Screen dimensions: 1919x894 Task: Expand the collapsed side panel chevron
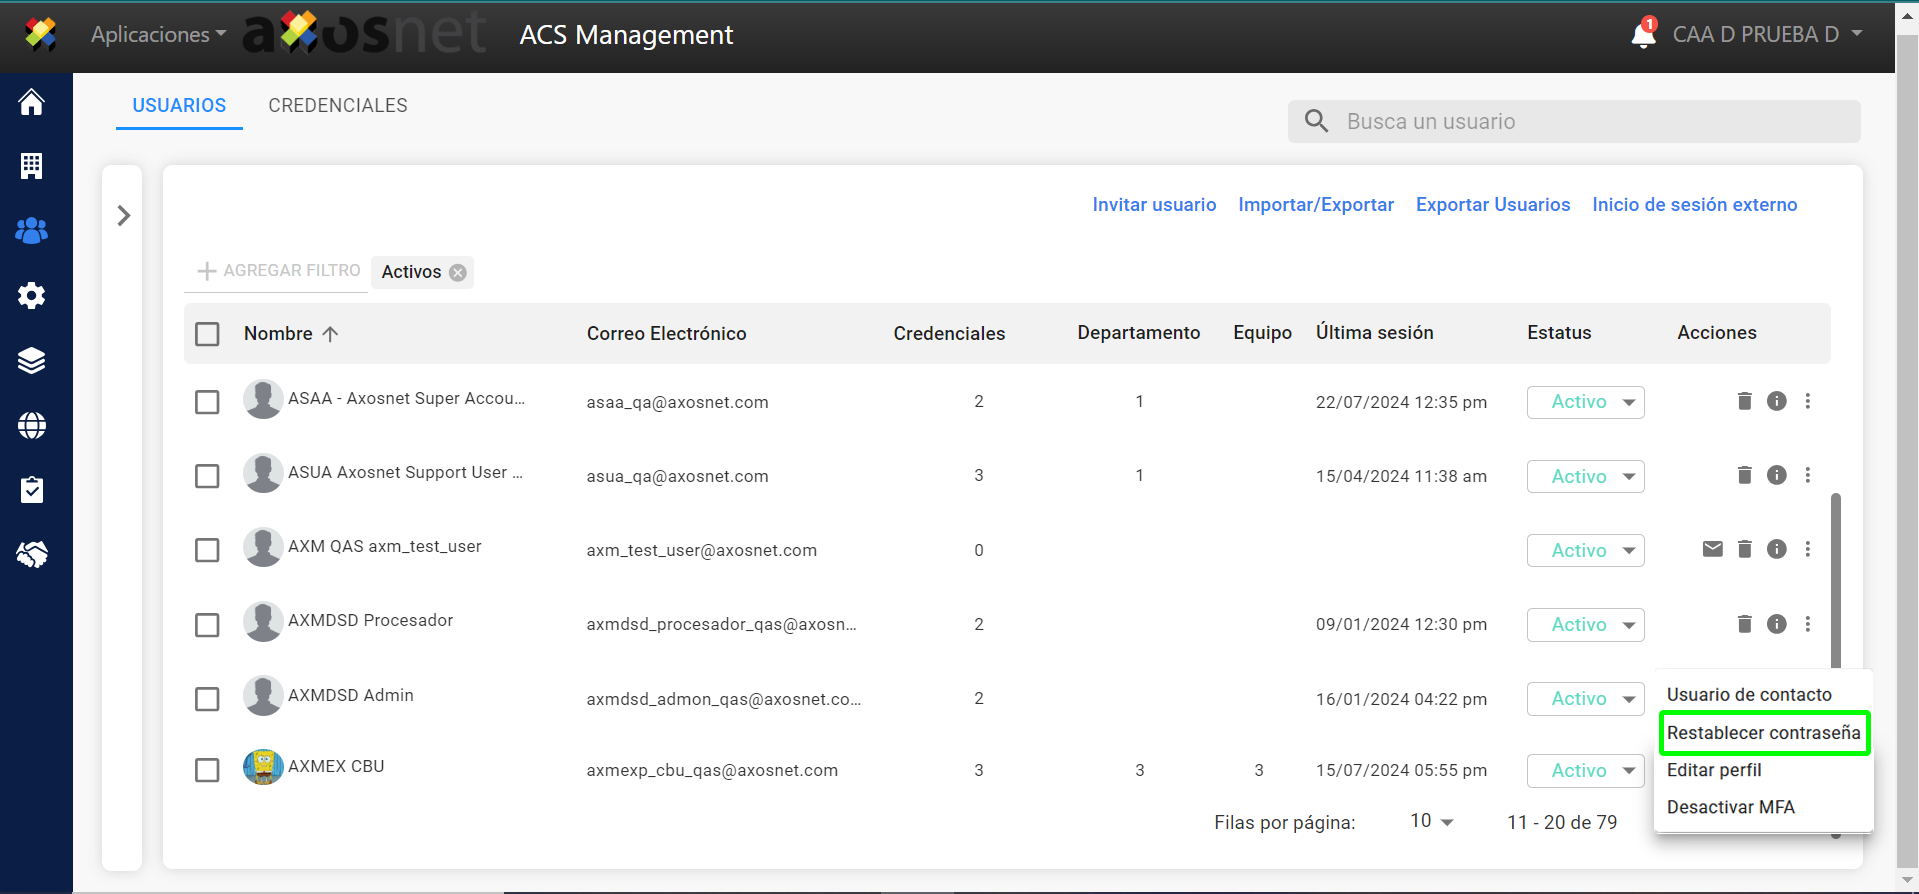click(123, 216)
